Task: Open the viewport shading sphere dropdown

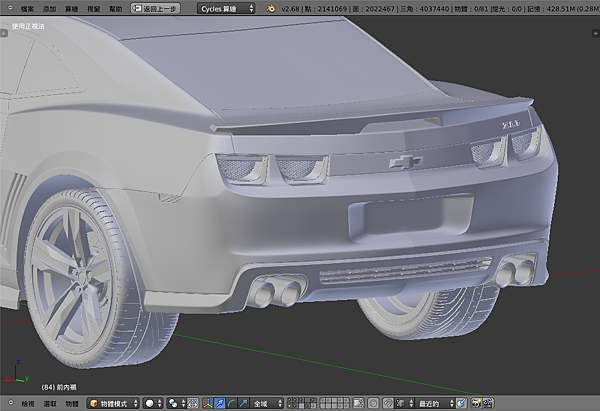Action: click(153, 403)
